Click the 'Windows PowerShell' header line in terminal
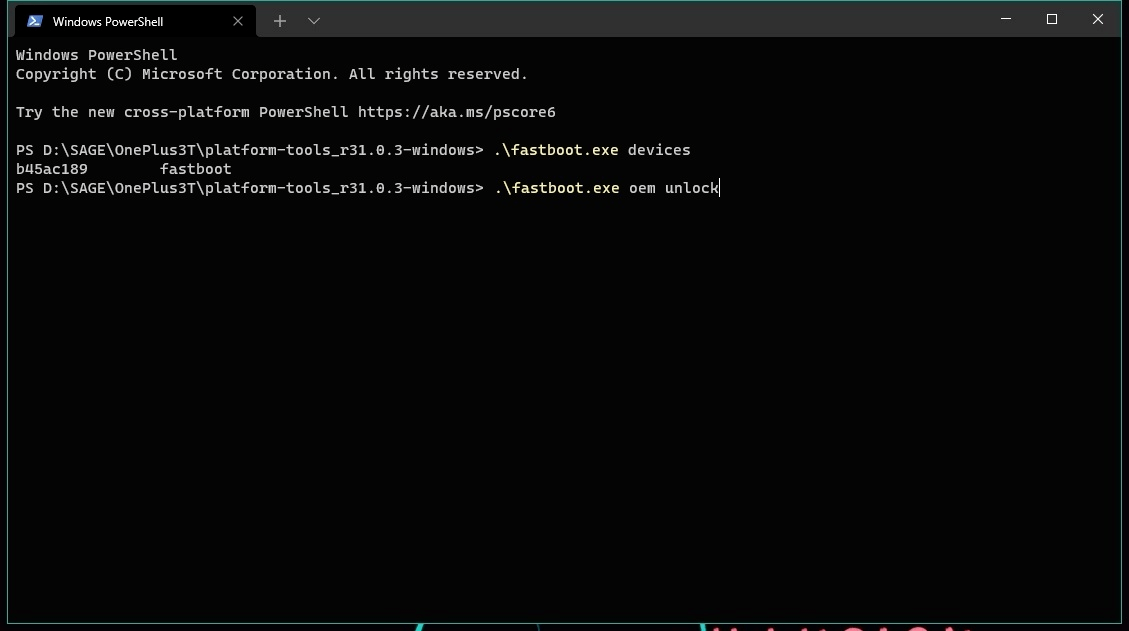This screenshot has height=631, width=1129. coord(96,55)
